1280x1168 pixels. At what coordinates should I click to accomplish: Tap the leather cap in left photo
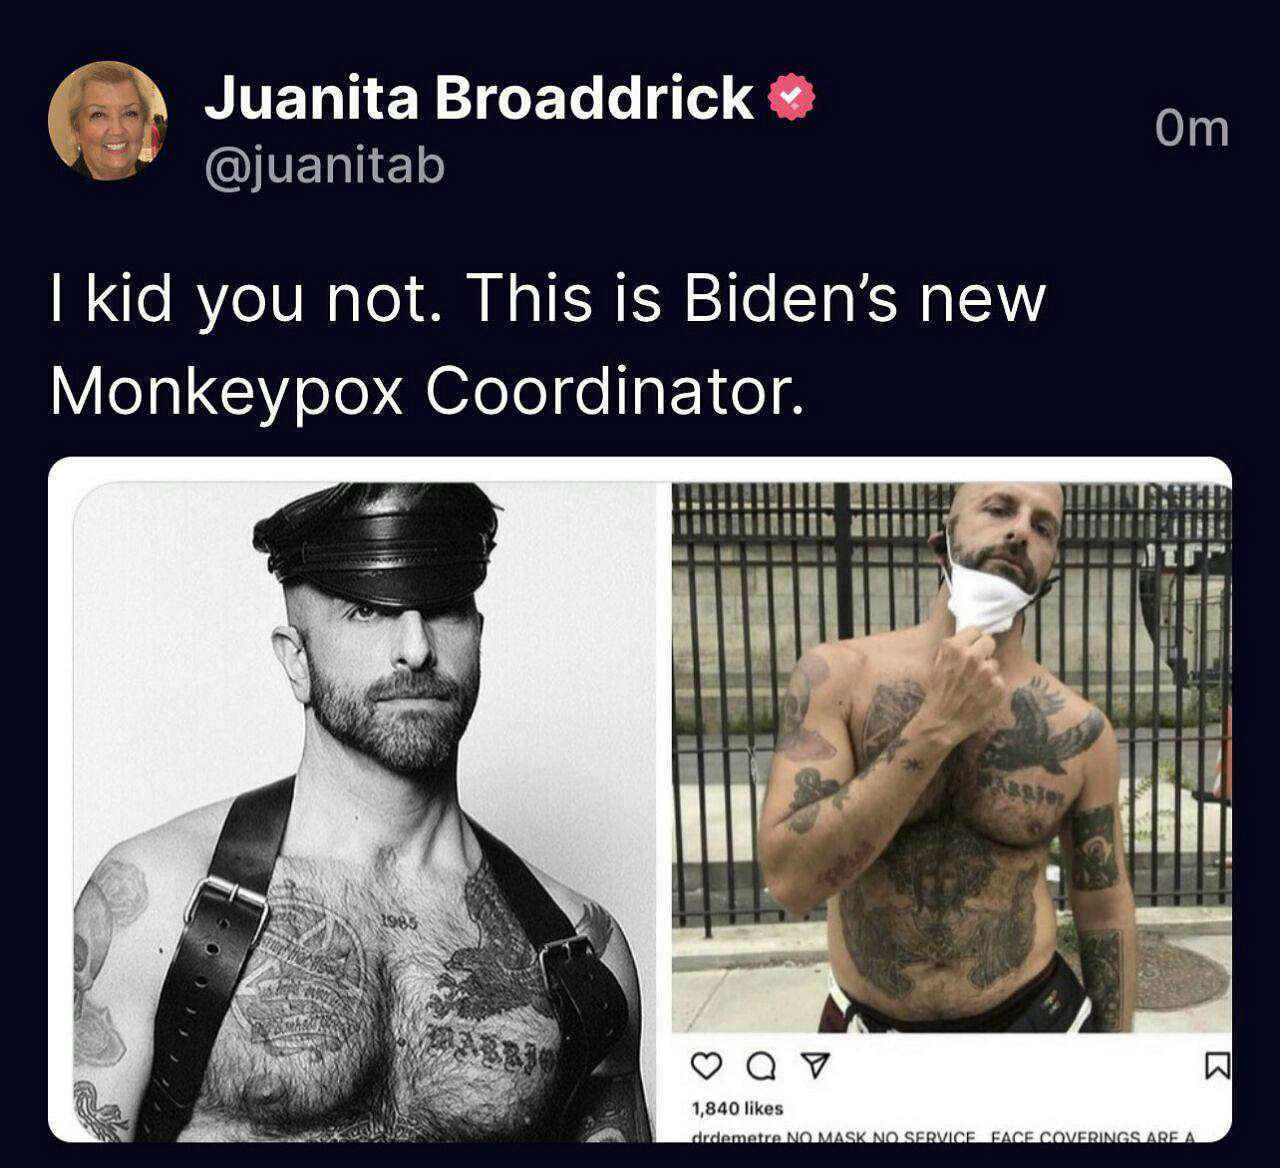pyautogui.click(x=377, y=545)
